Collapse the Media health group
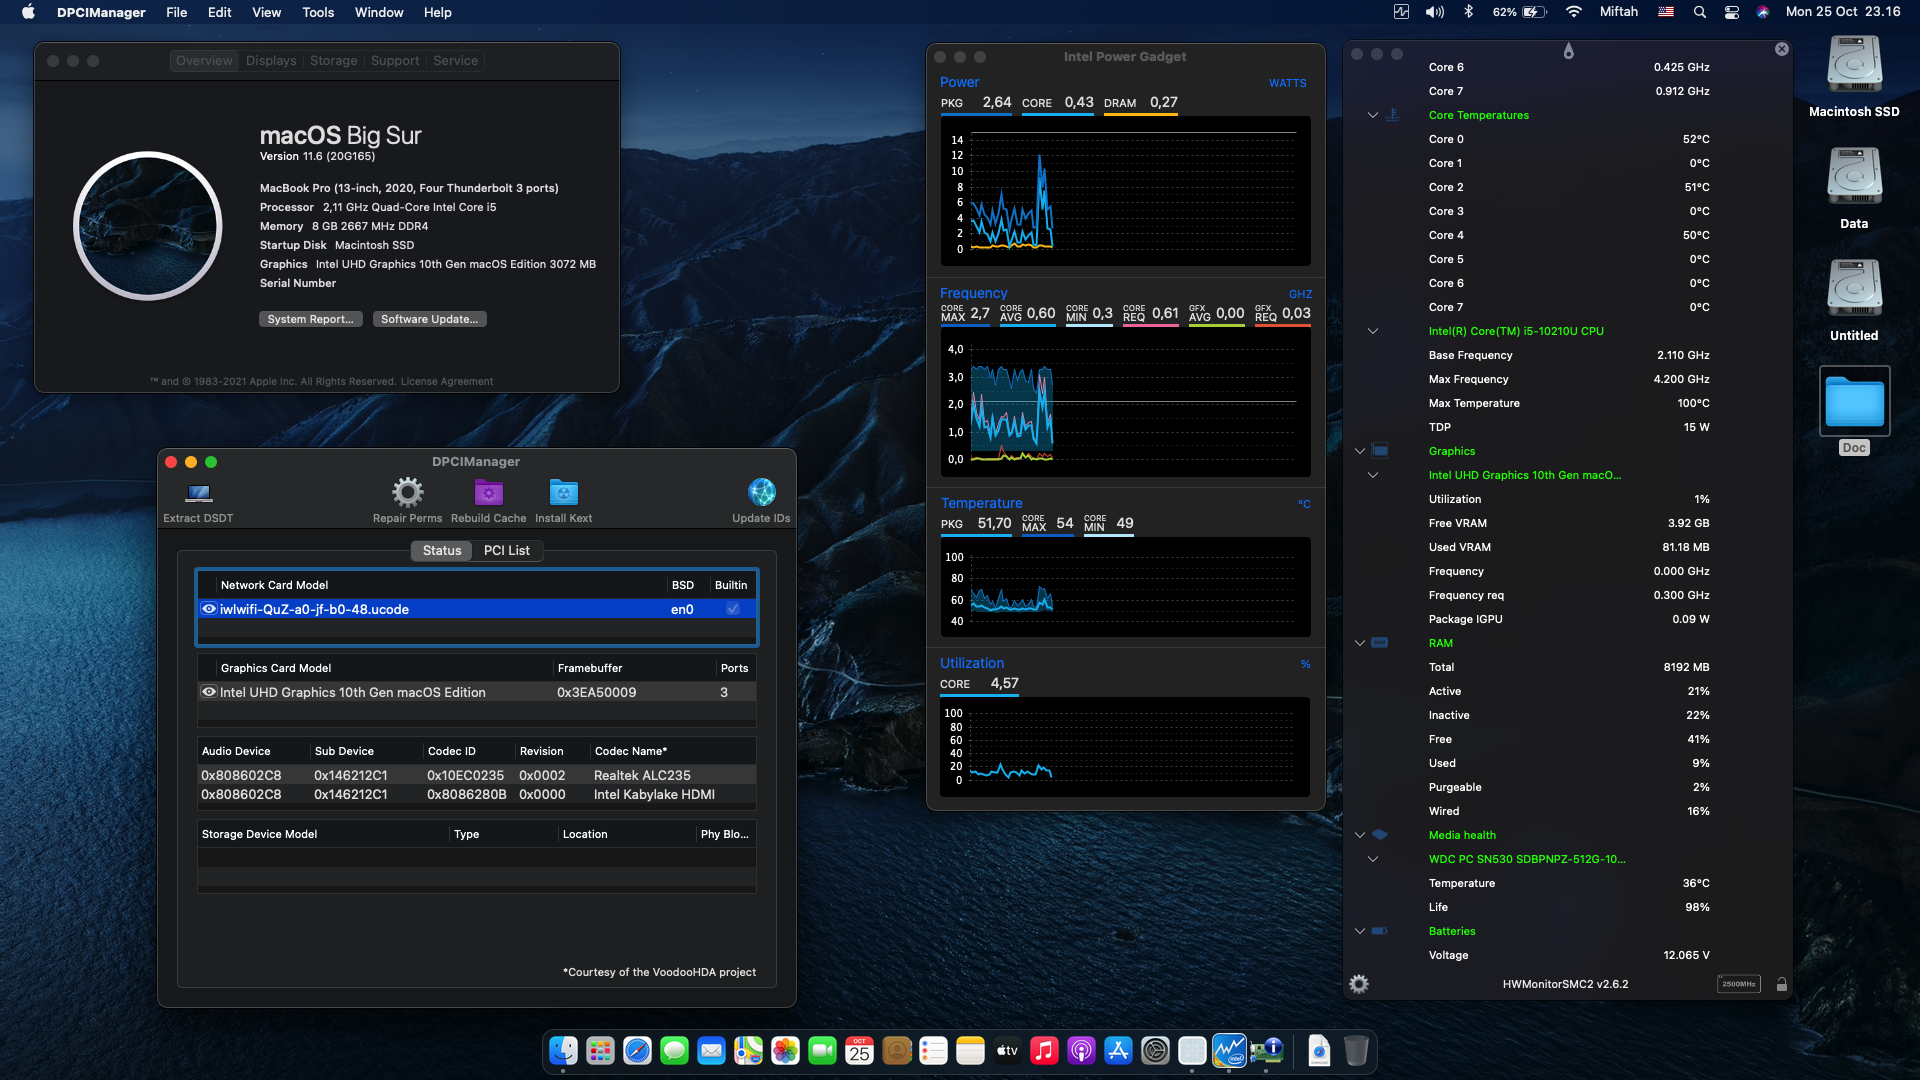The image size is (1920, 1080). (1359, 835)
